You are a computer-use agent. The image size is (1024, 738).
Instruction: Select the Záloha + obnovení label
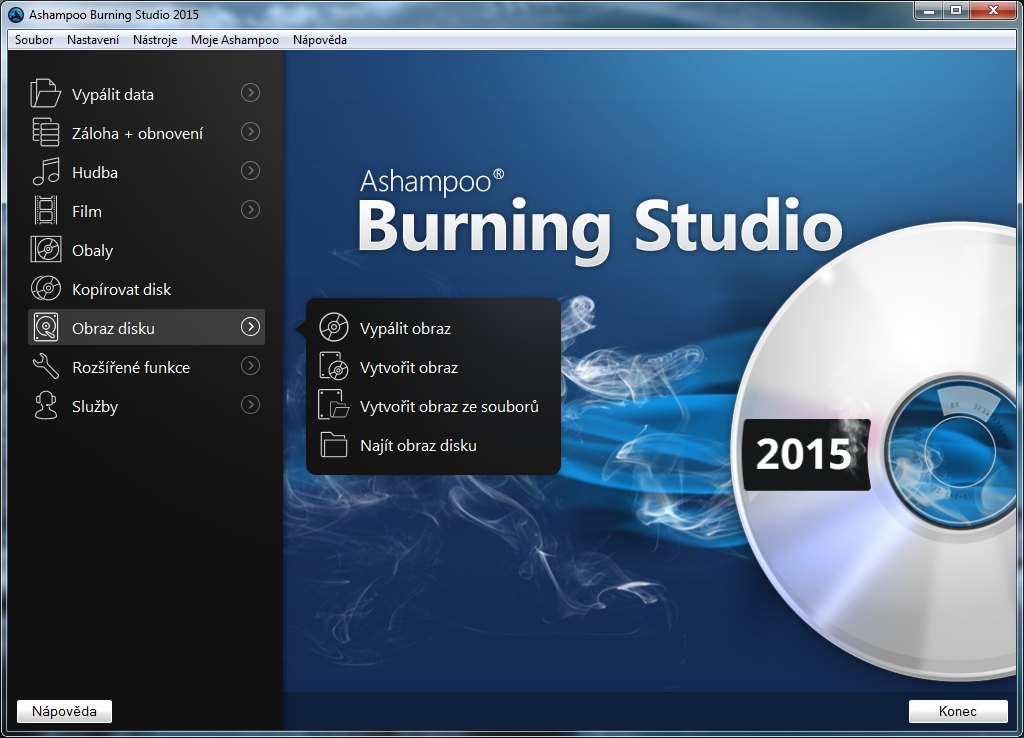[137, 134]
